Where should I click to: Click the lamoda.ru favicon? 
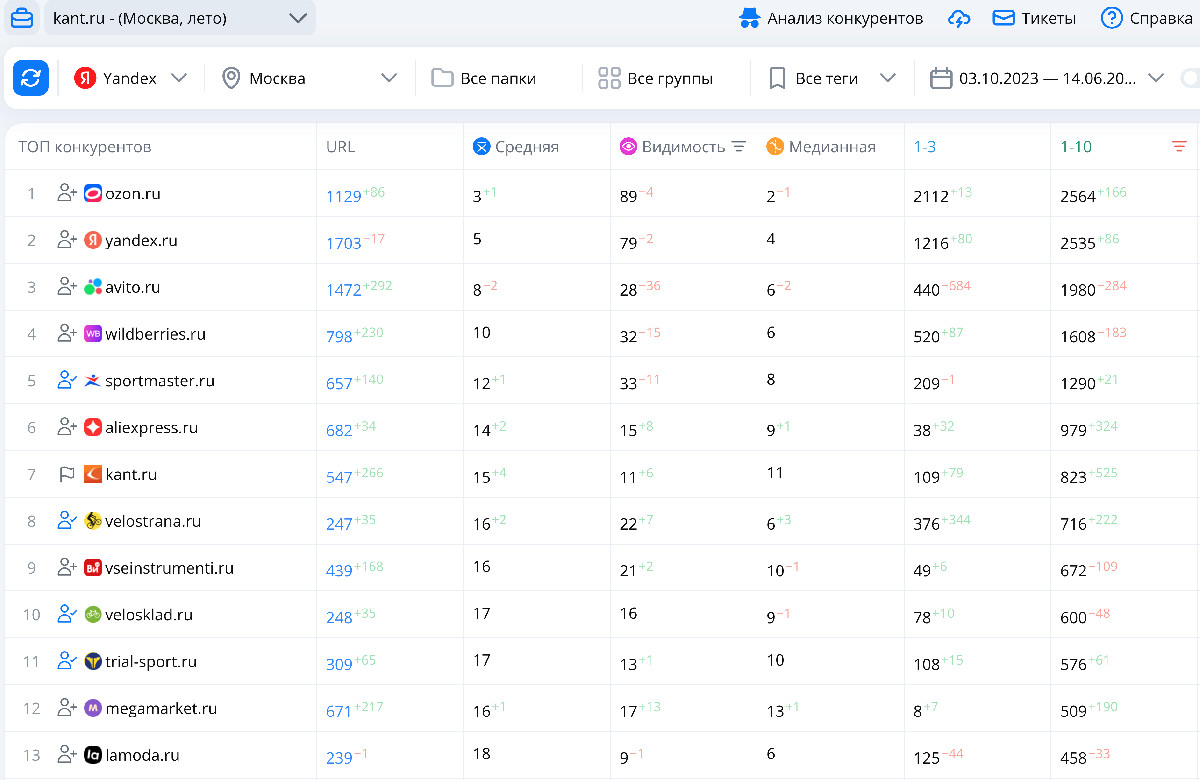click(93, 755)
